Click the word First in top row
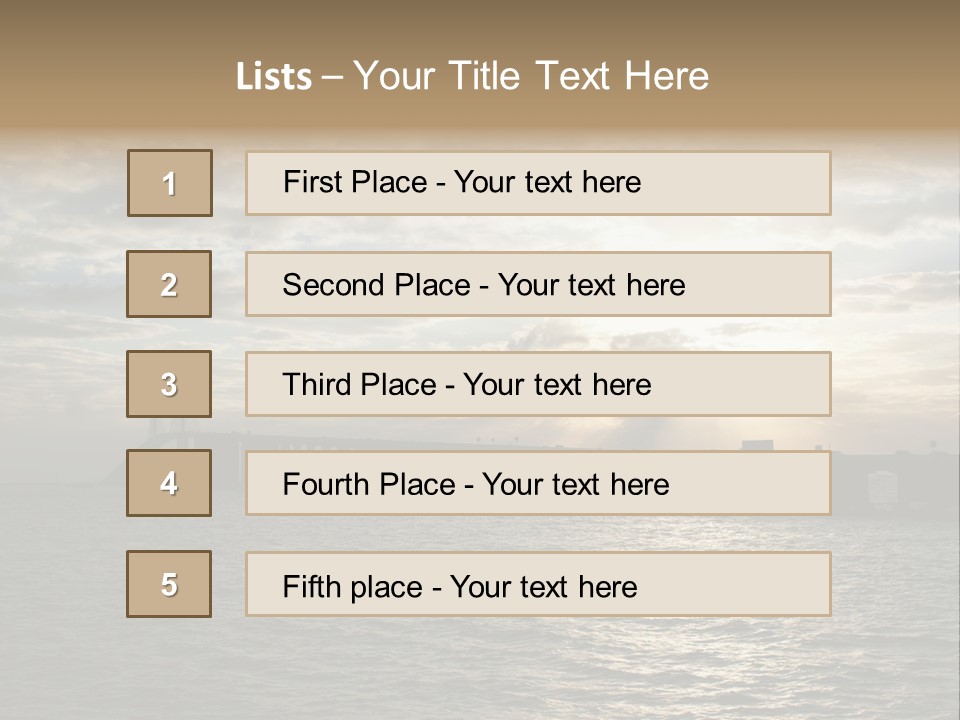This screenshot has height=720, width=960. coord(311,182)
